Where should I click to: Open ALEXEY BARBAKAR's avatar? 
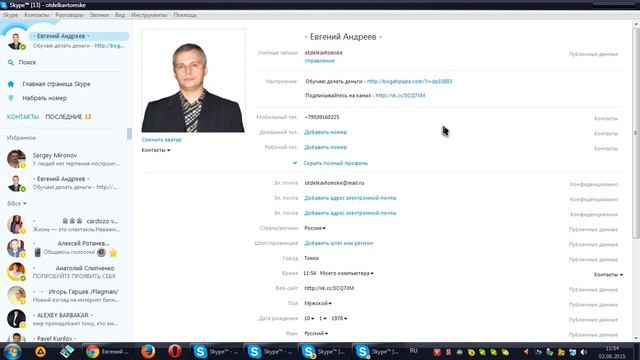click(16, 319)
